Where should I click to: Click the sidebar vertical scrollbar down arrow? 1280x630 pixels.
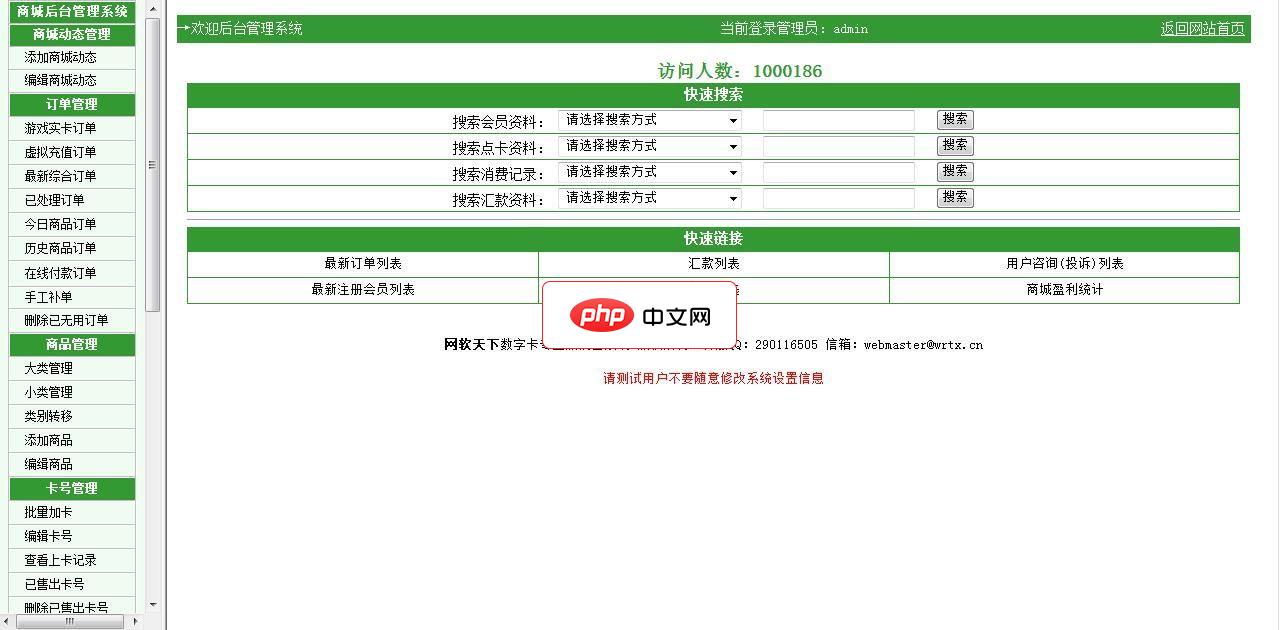tap(152, 604)
